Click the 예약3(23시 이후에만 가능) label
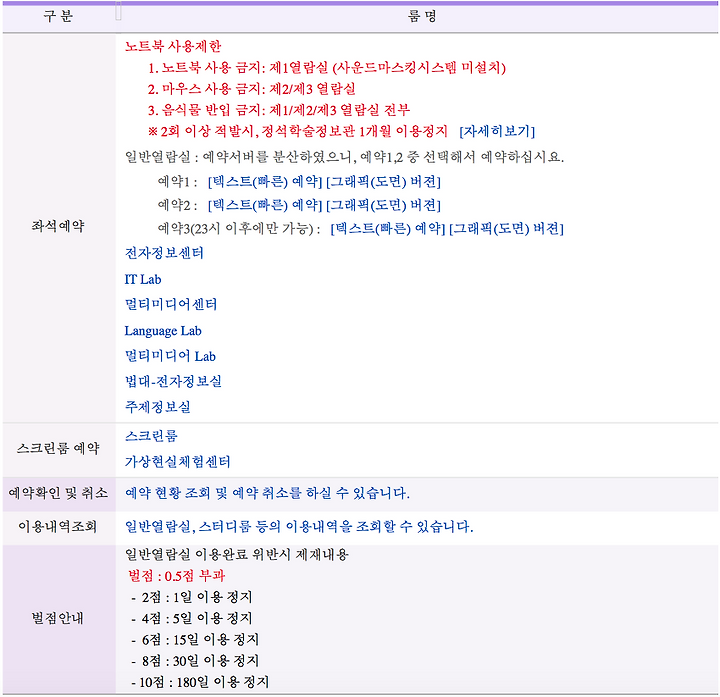This screenshot has width=720, height=697. pyautogui.click(x=239, y=229)
